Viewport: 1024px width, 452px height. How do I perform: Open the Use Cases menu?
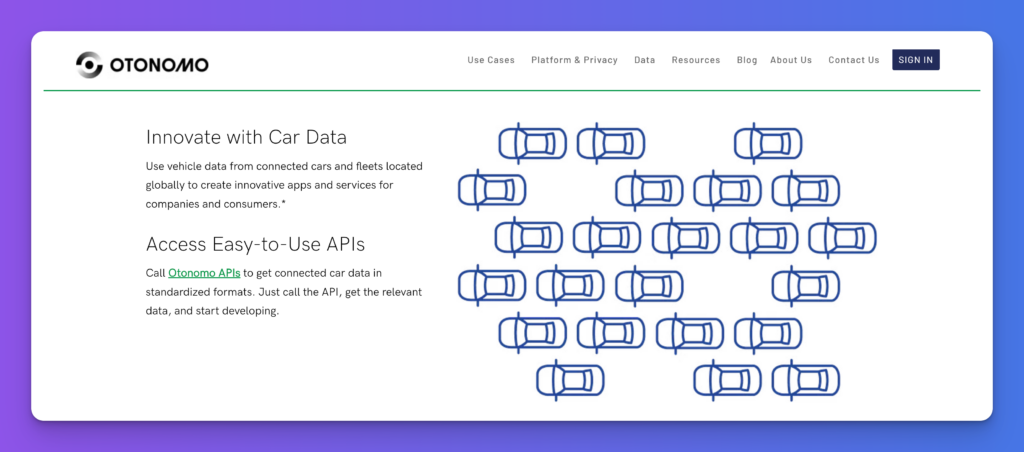click(491, 60)
